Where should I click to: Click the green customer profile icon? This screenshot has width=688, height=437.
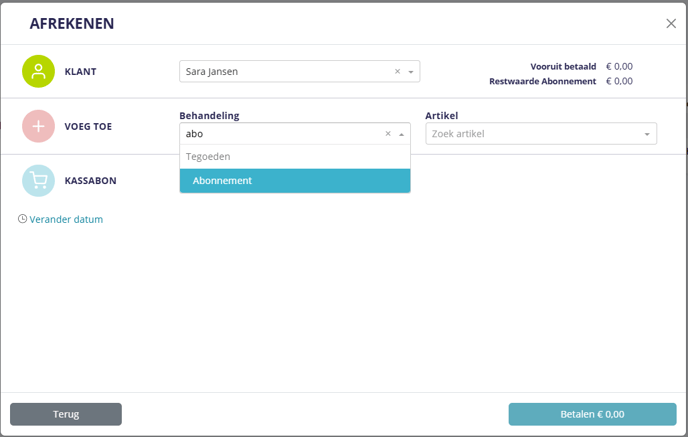pos(38,72)
